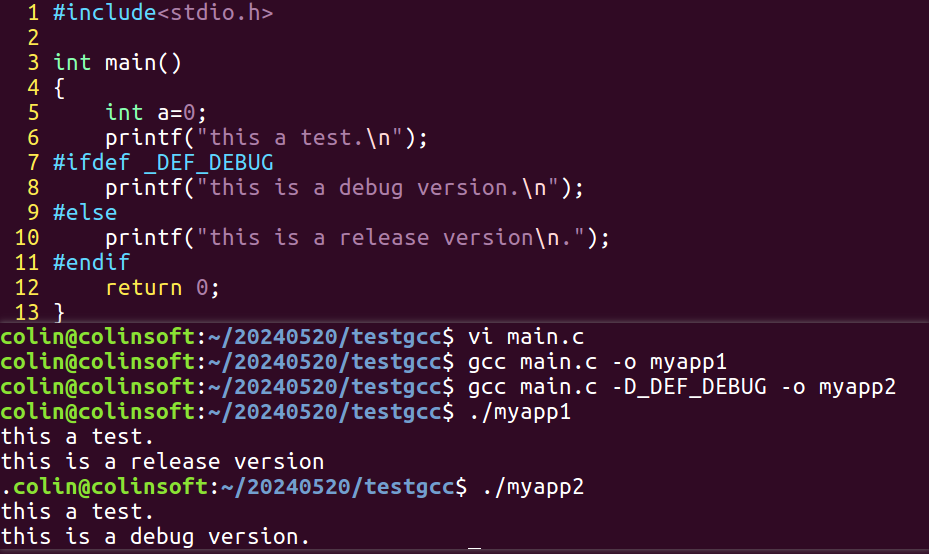This screenshot has width=929, height=554.
Task: Click the return 0 statement
Action: coord(162,288)
